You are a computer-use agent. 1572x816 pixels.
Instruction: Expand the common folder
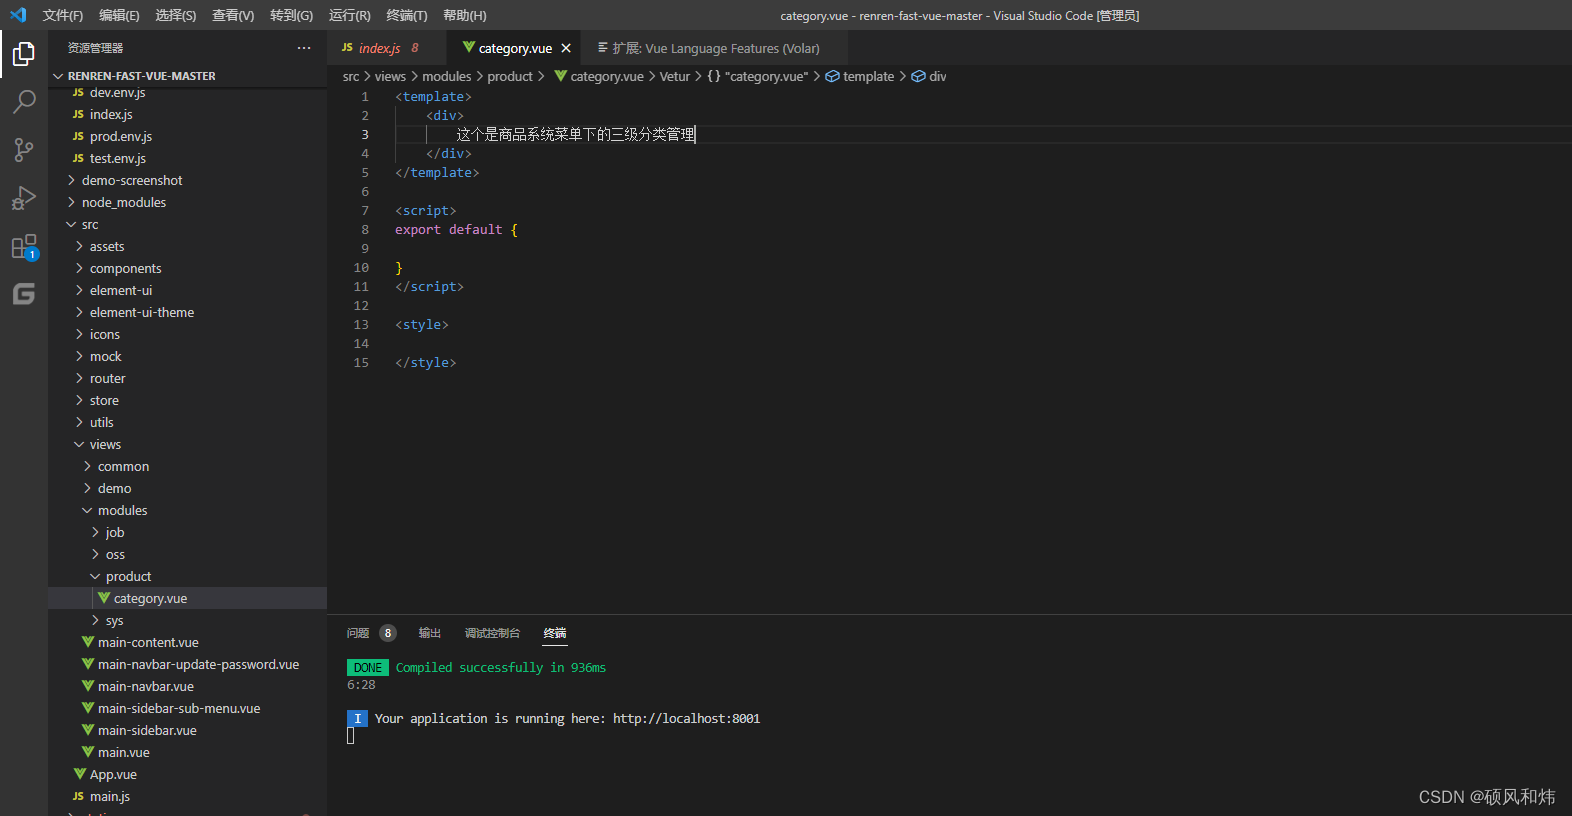pyautogui.click(x=188, y=466)
